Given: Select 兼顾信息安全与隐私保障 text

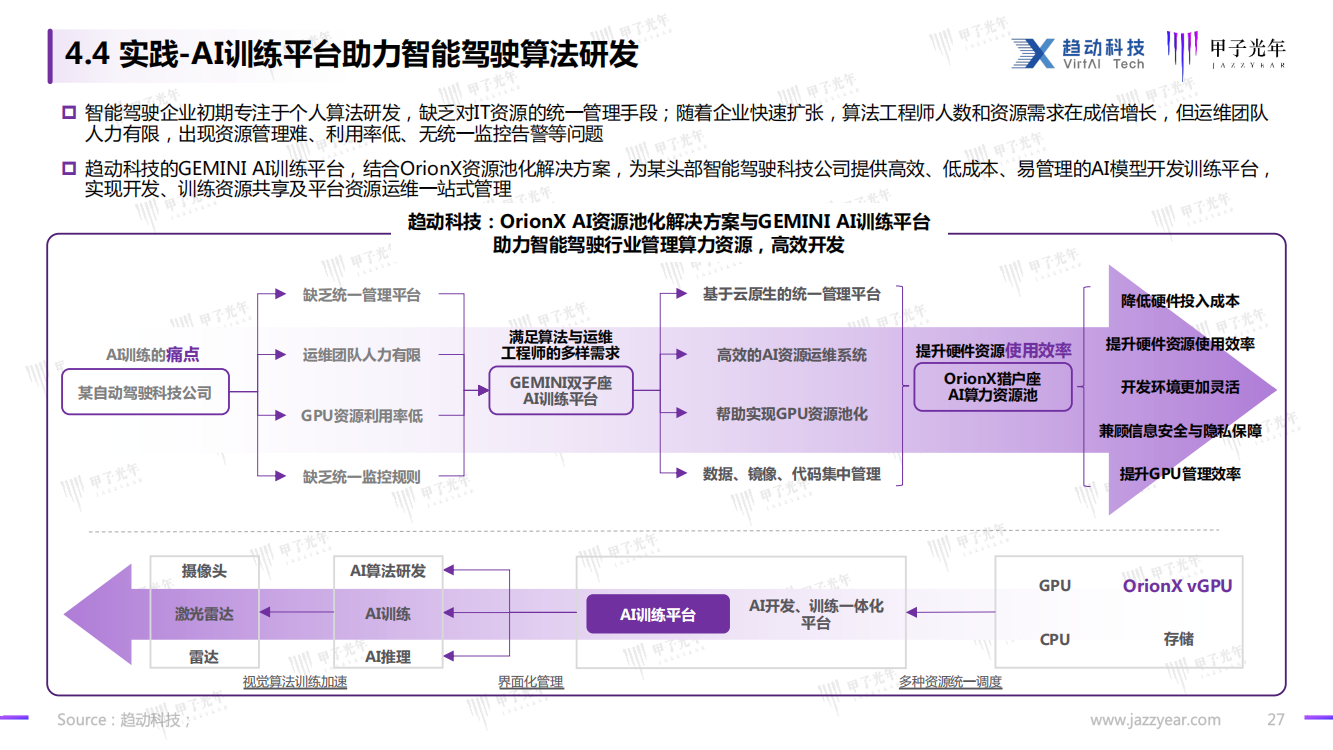Looking at the screenshot, I should [1180, 431].
